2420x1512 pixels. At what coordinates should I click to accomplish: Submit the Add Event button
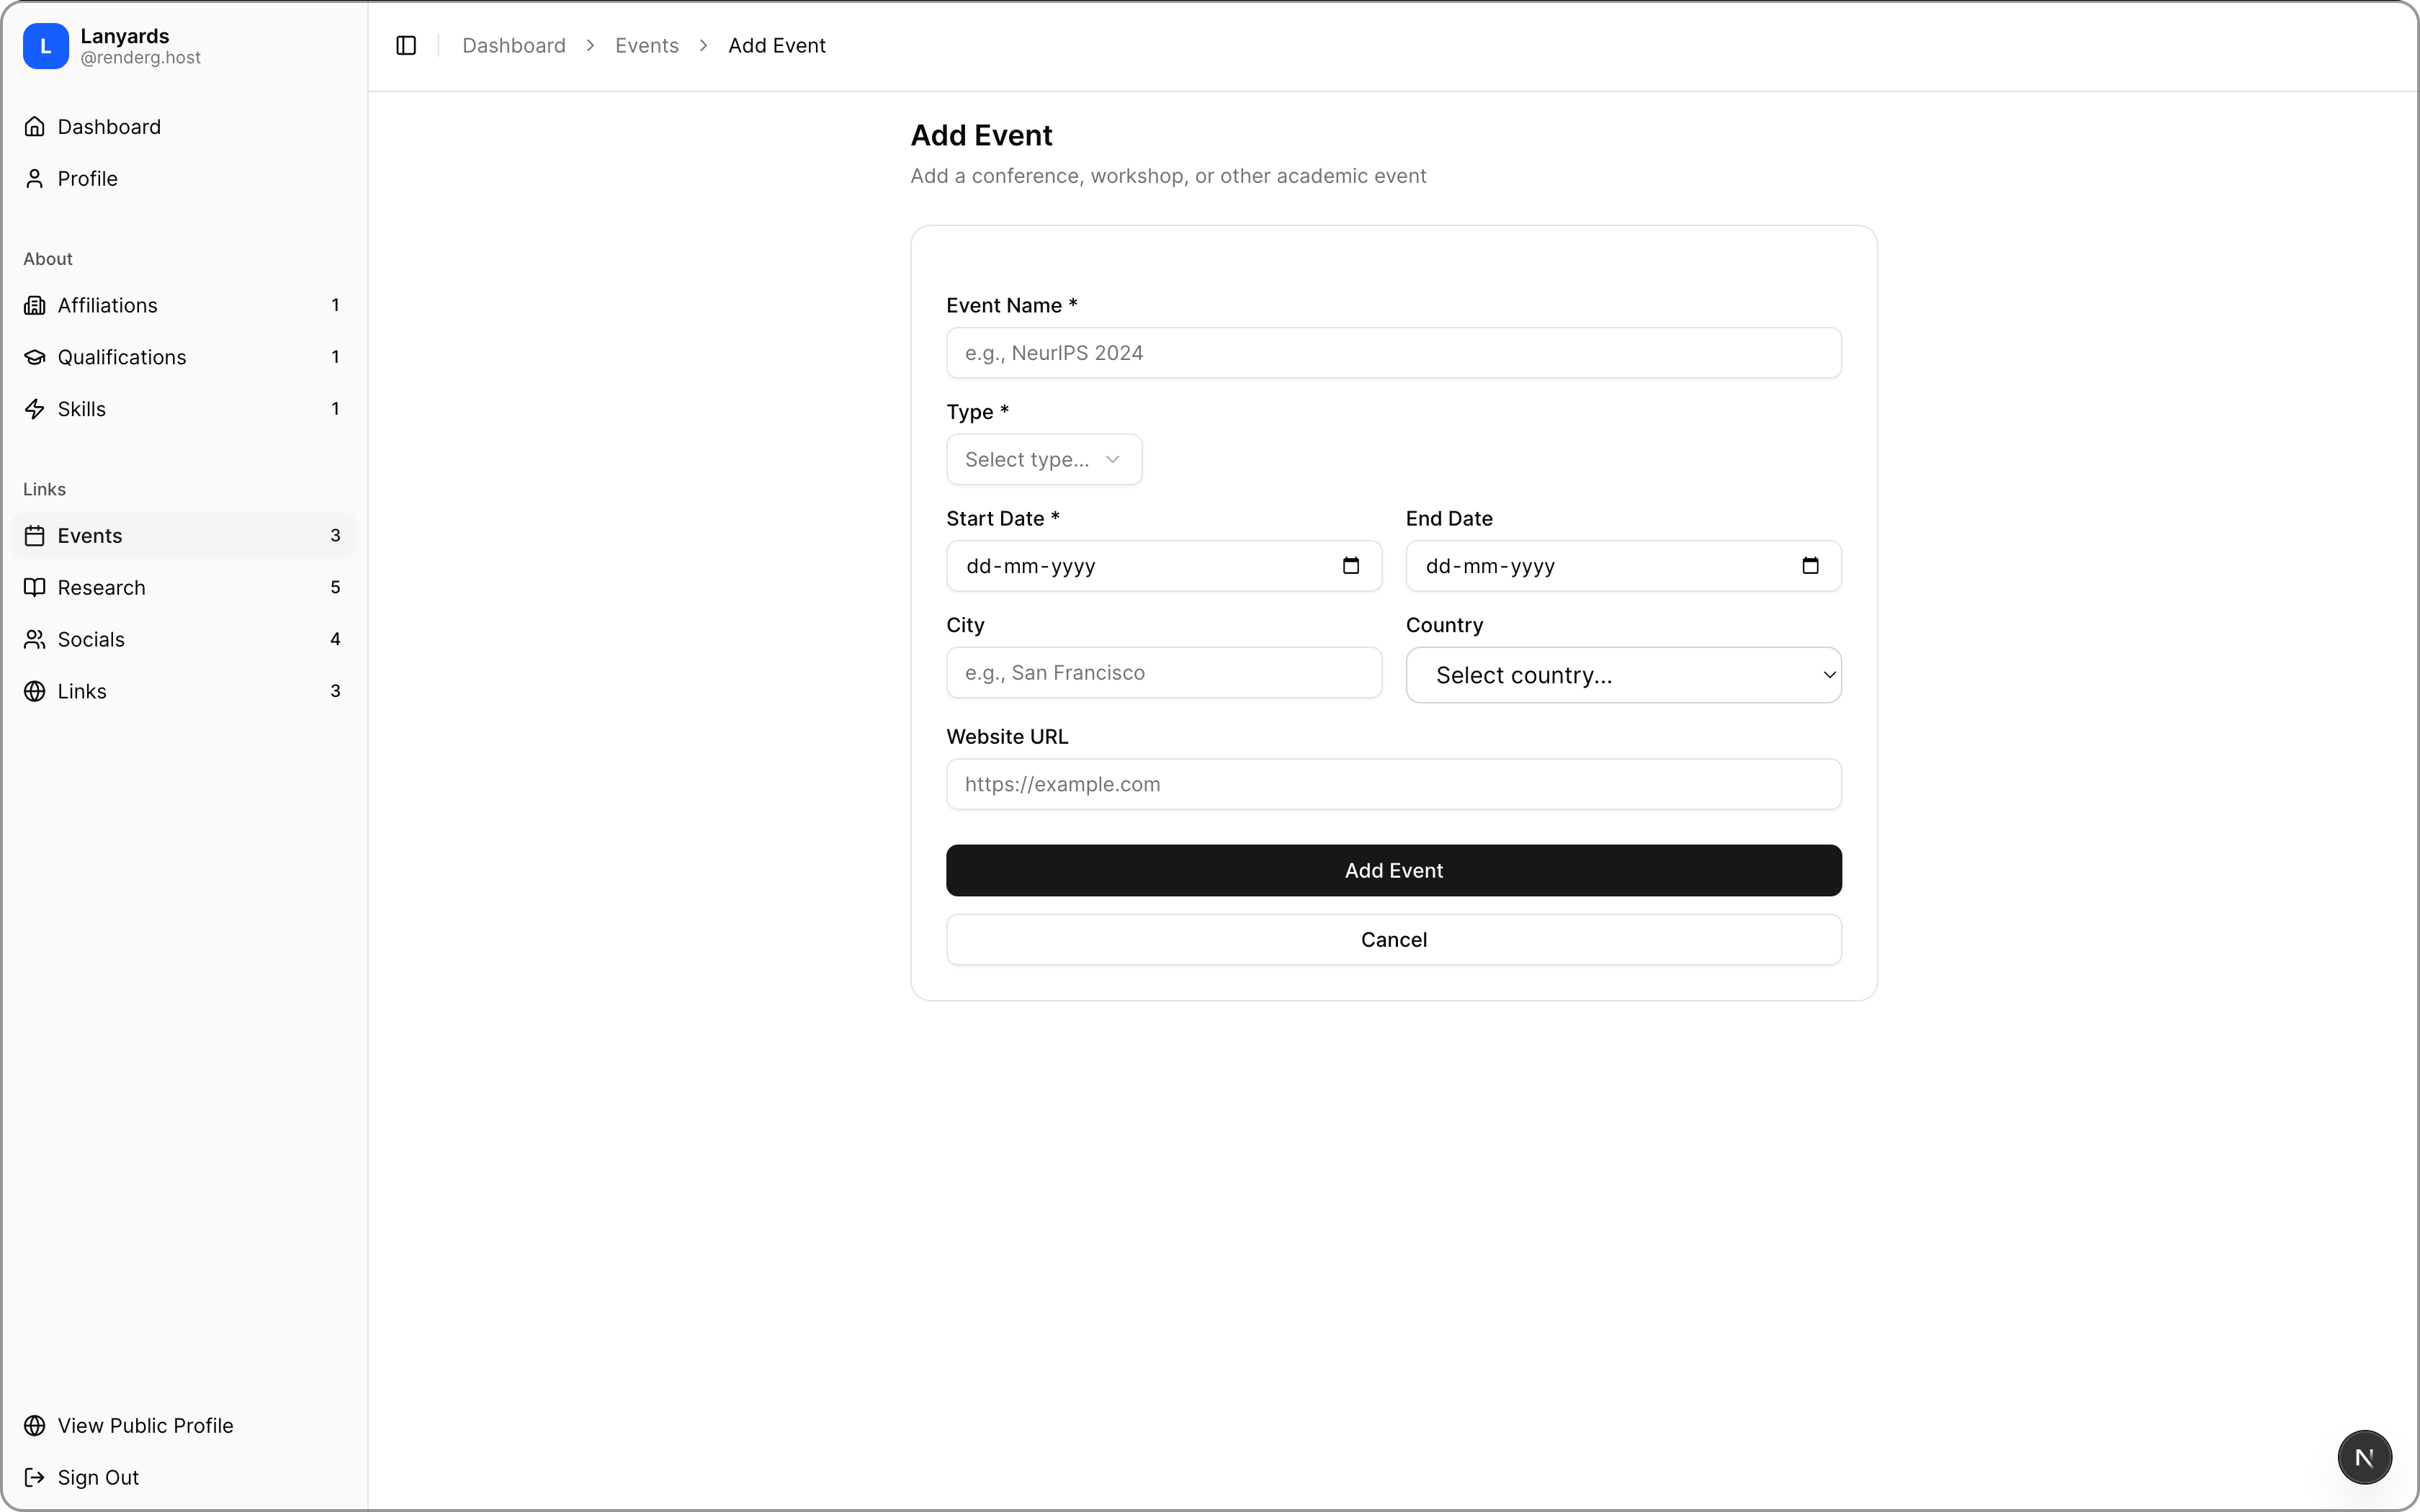(x=1393, y=870)
